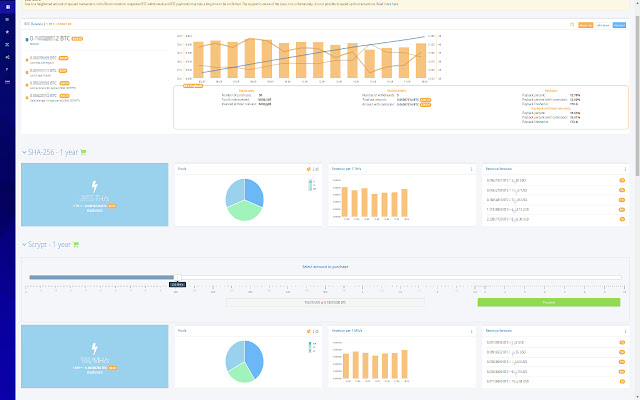Click the blue button in balance header
Image resolution: width=640 pixels, height=400 pixels.
619,25
